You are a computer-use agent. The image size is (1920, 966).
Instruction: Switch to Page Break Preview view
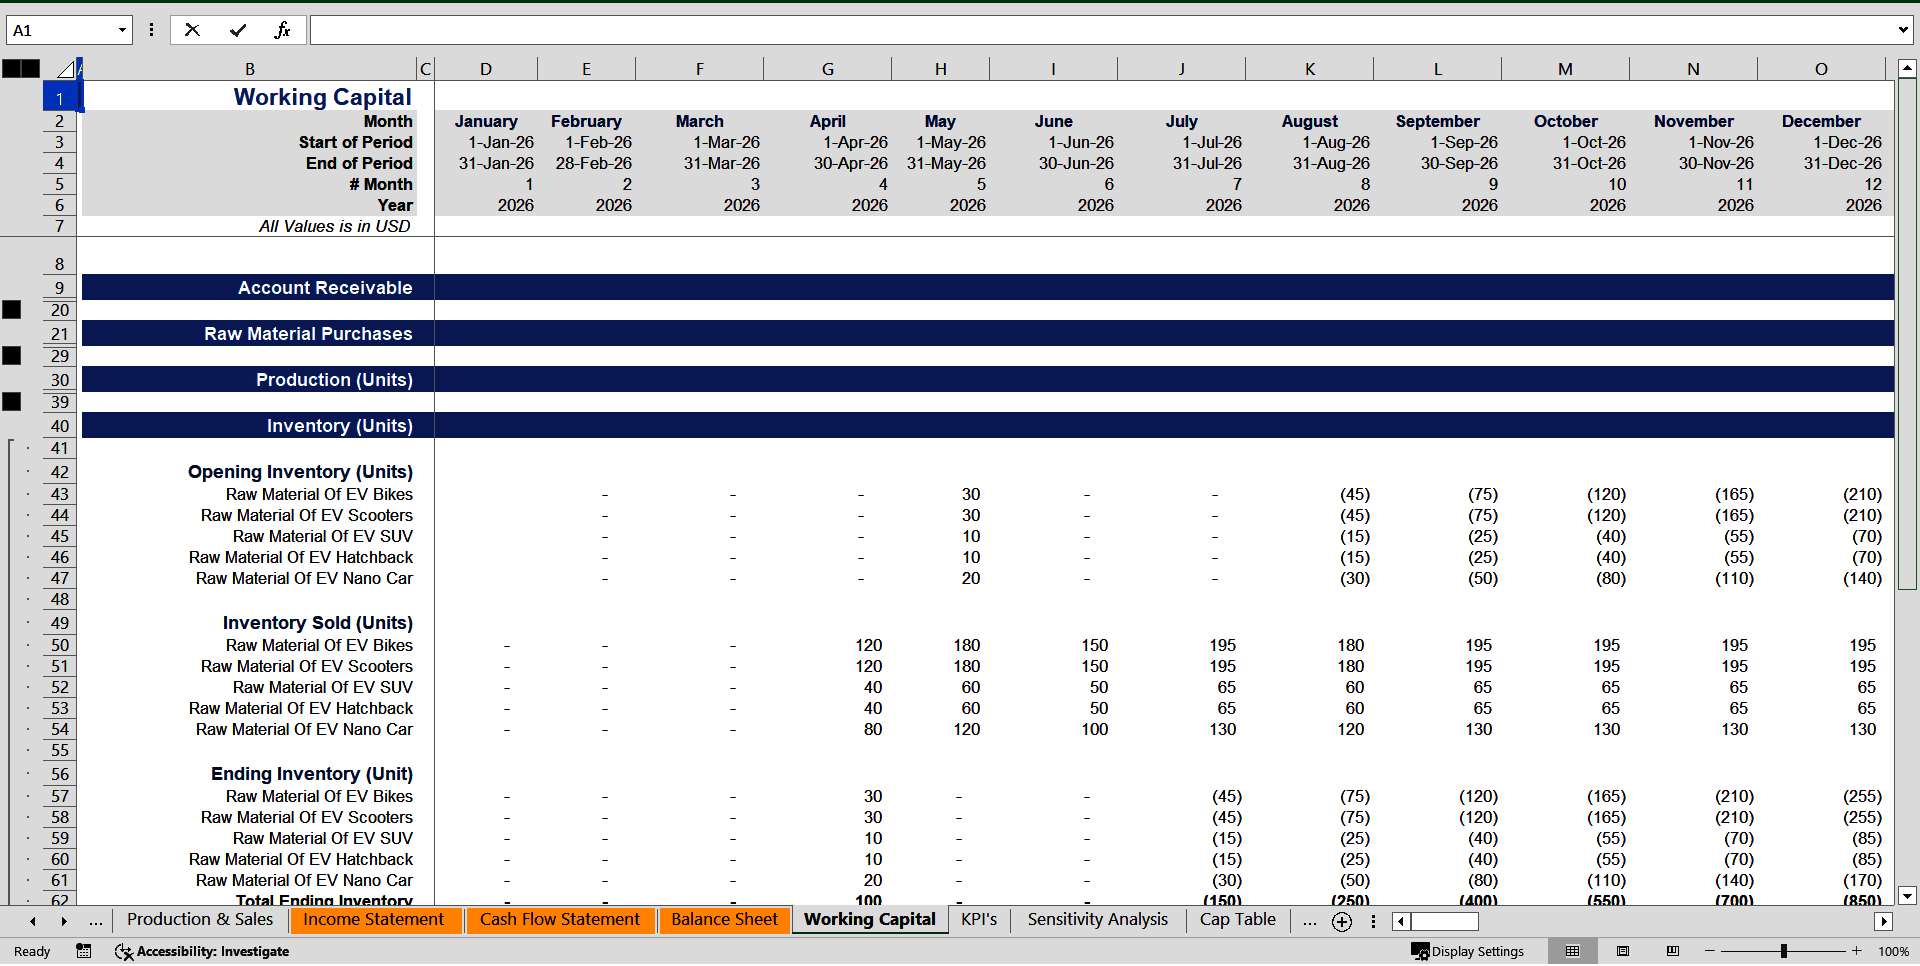pyautogui.click(x=1673, y=951)
